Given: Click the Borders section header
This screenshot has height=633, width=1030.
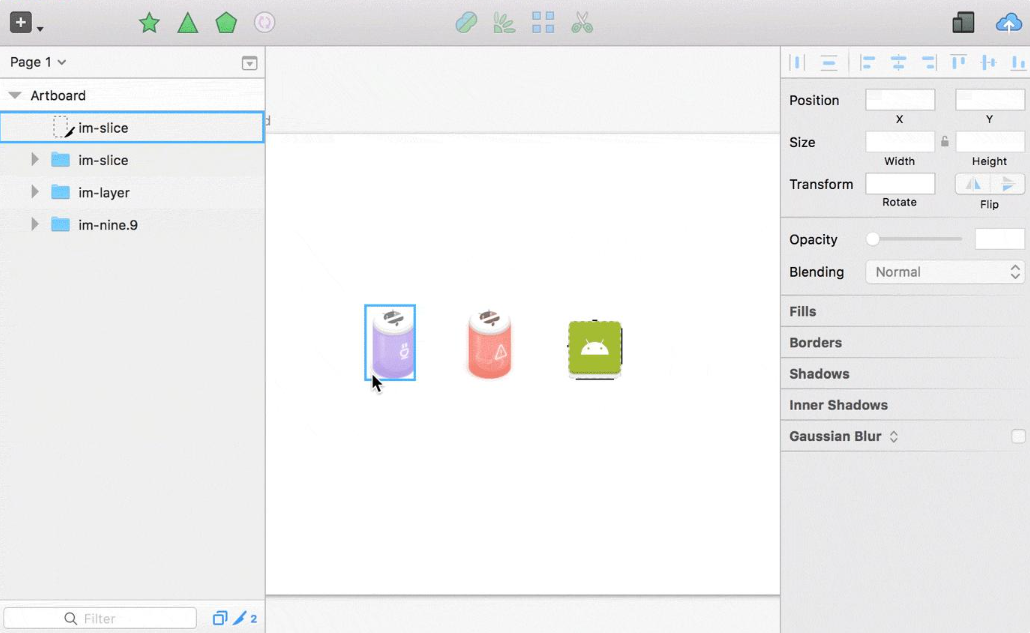Looking at the screenshot, I should [905, 342].
